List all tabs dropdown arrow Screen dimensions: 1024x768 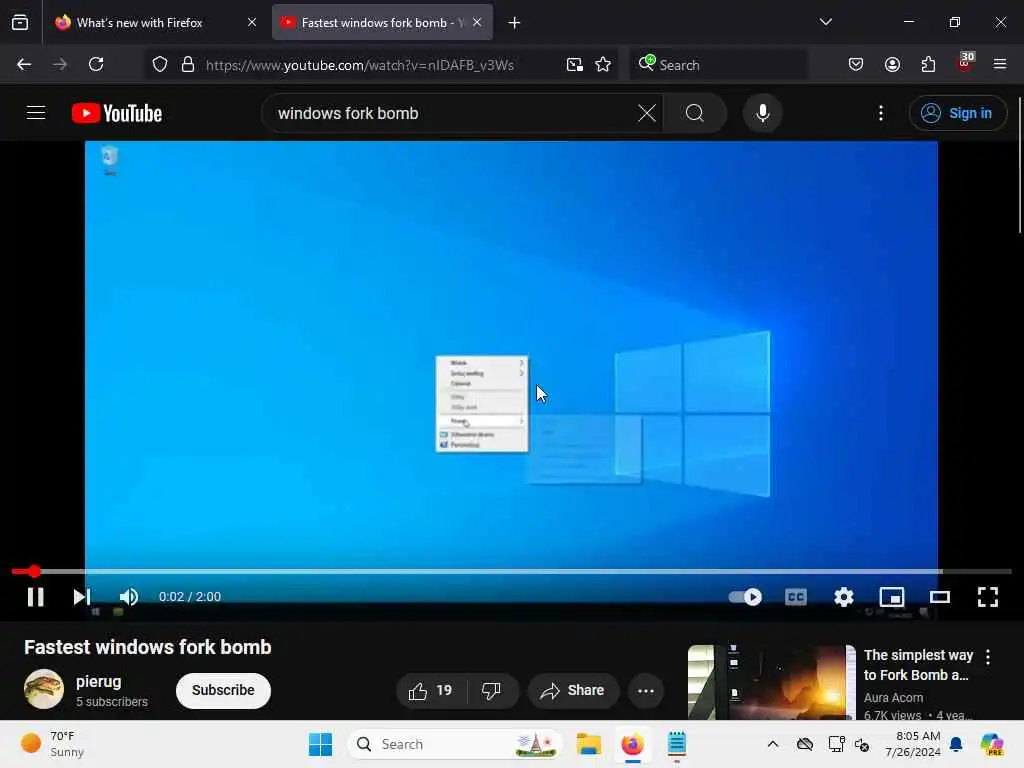tap(826, 23)
